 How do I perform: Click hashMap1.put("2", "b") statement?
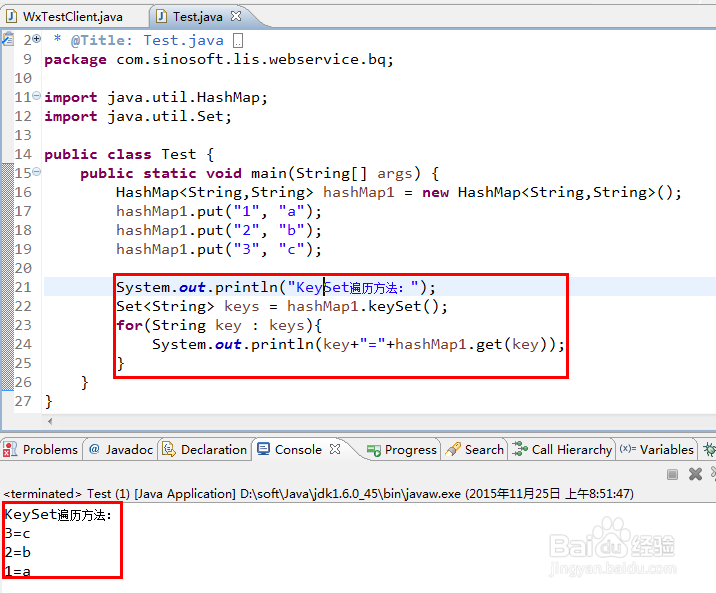(x=219, y=230)
